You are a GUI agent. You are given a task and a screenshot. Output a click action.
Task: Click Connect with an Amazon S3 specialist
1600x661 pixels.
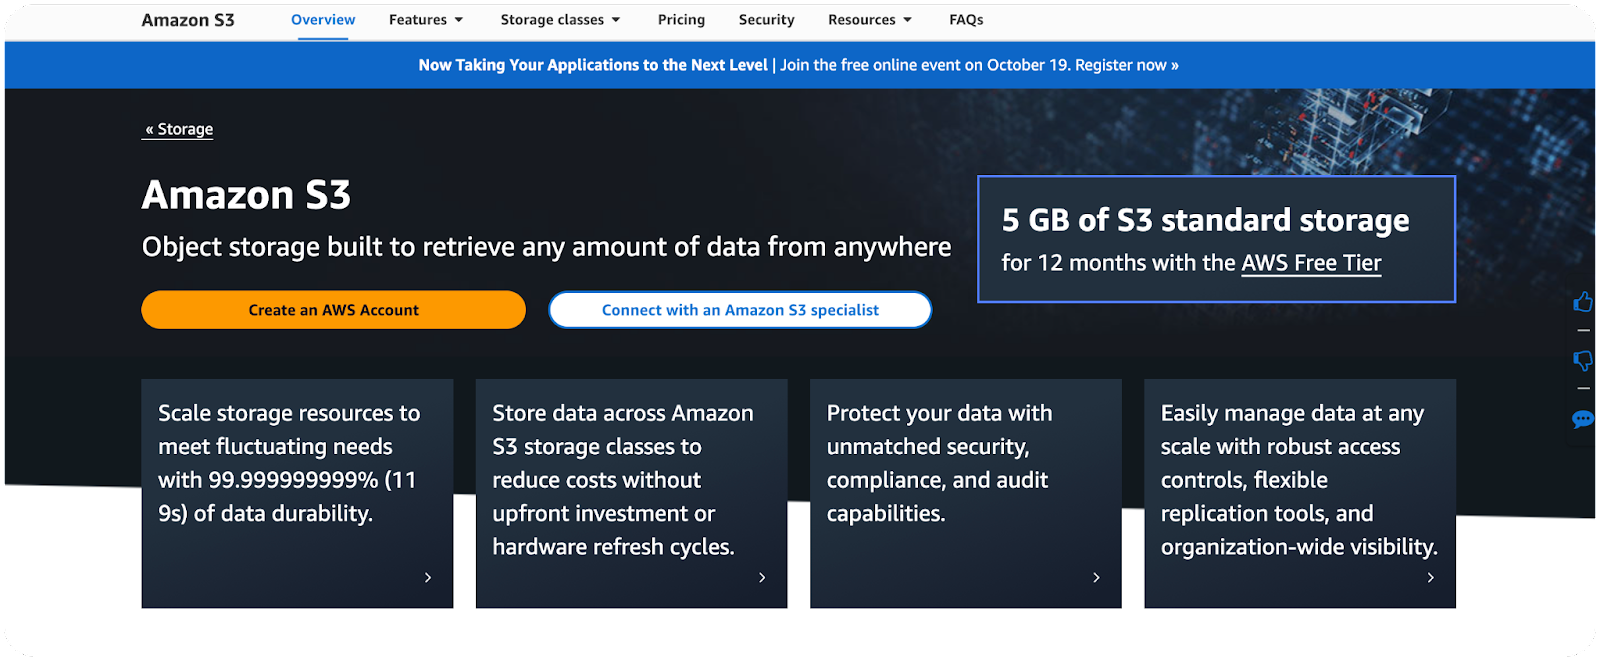[739, 310]
